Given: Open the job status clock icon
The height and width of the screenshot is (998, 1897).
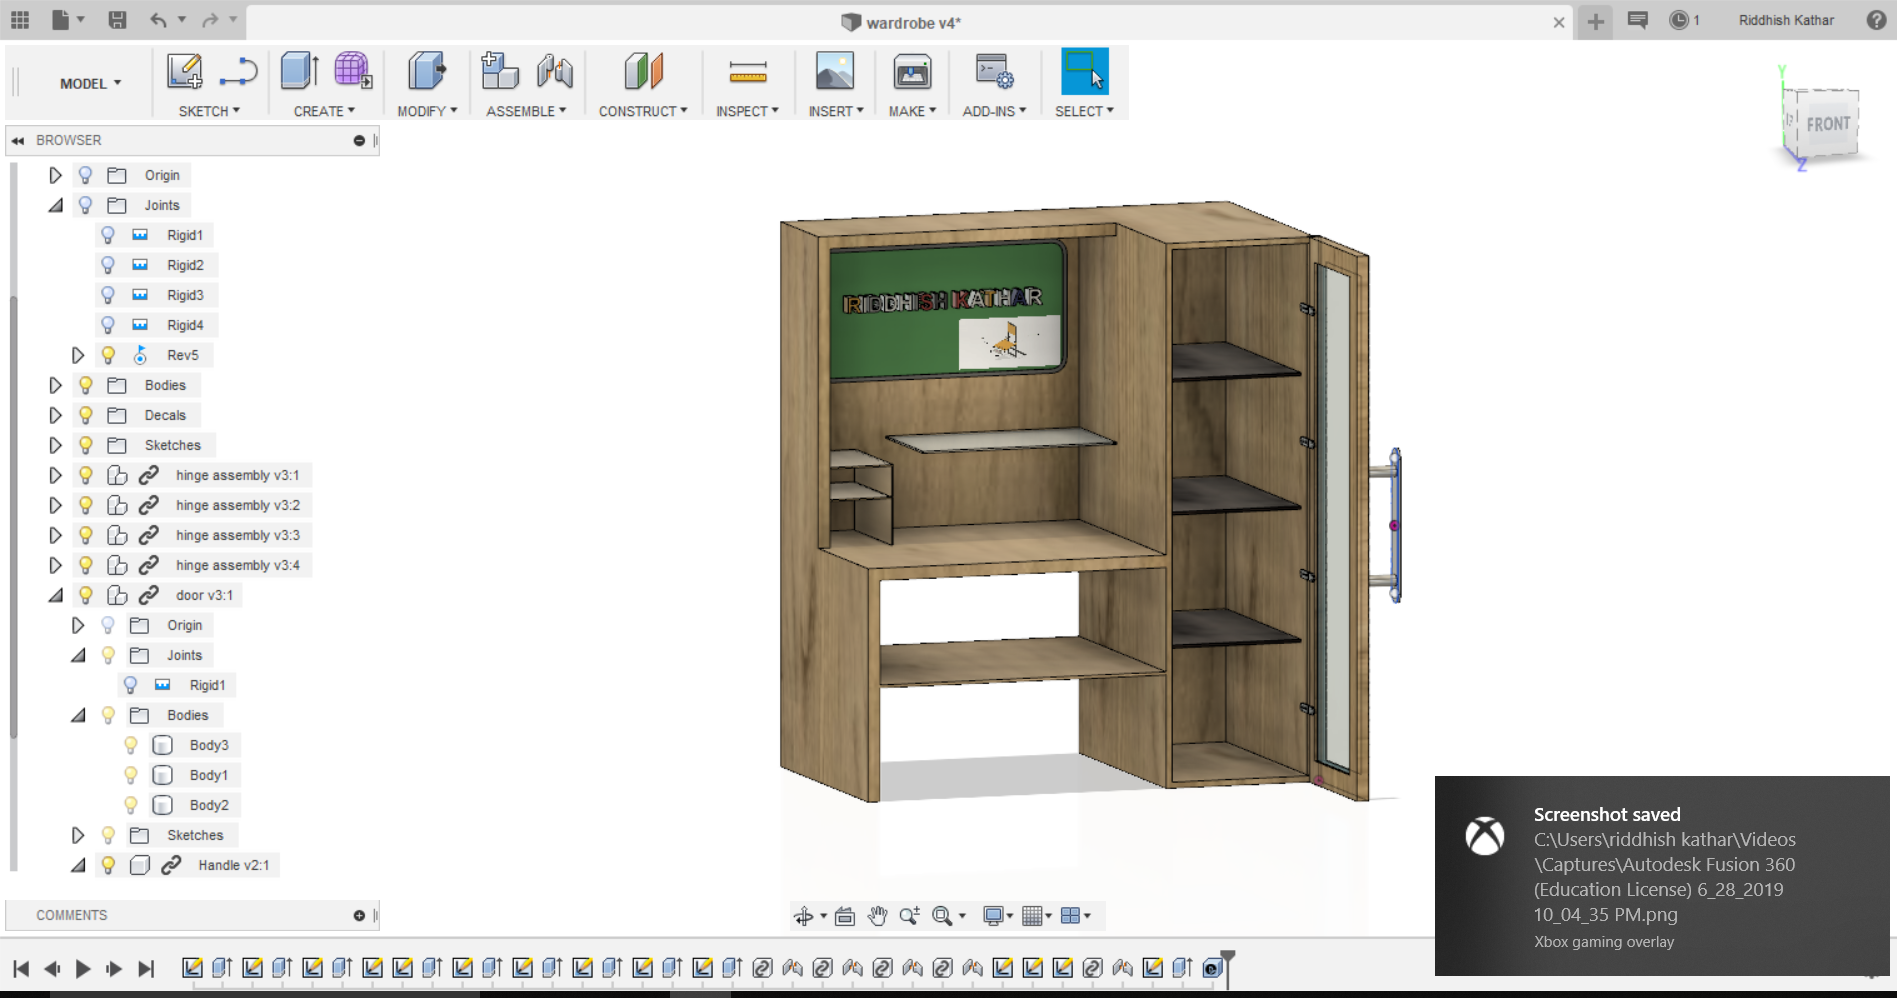Looking at the screenshot, I should click(1679, 20).
